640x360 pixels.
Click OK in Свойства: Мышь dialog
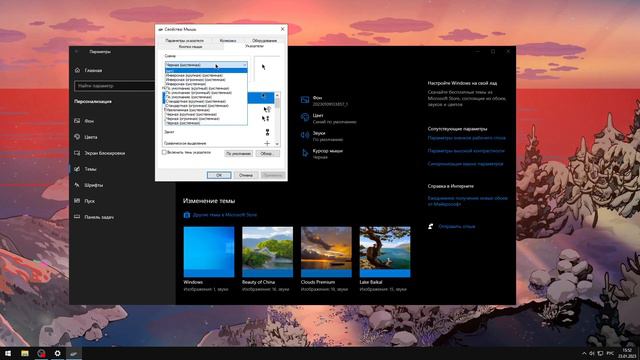[x=219, y=175]
